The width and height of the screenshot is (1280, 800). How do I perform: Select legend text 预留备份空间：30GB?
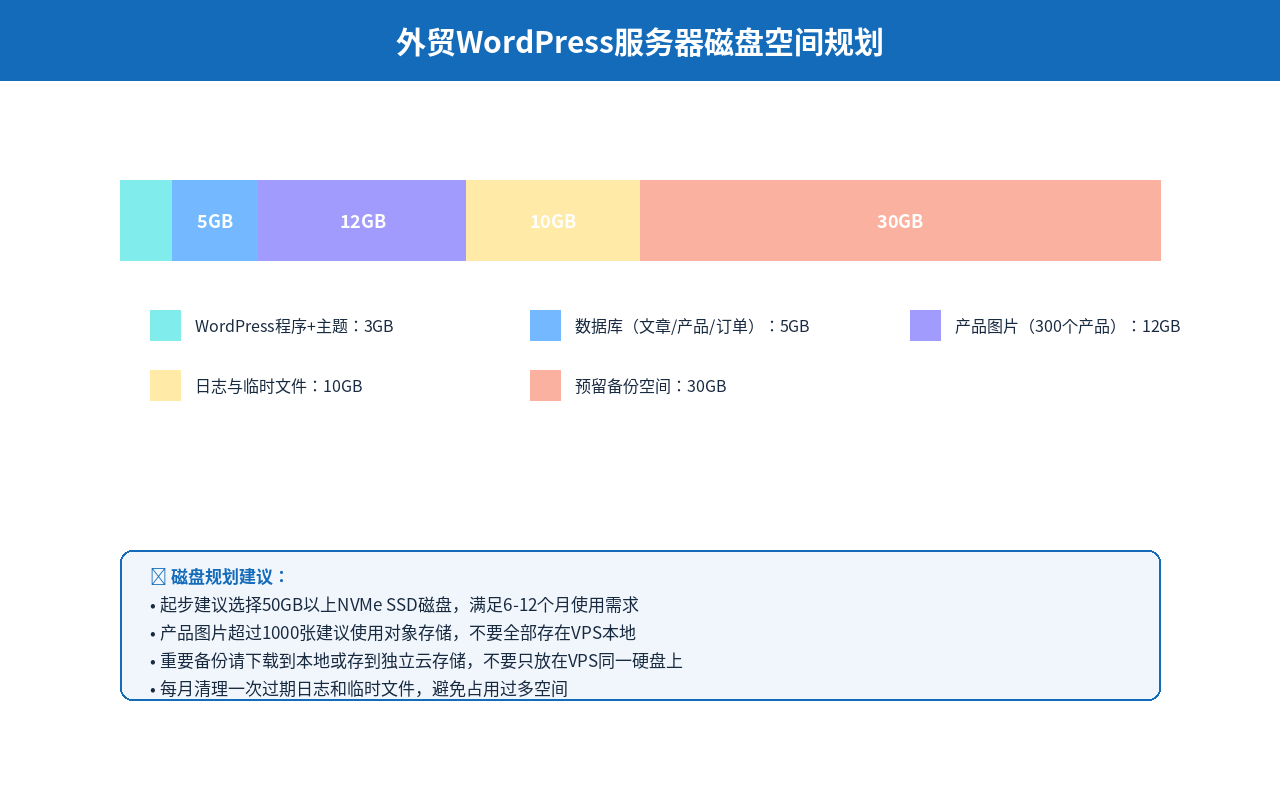(651, 386)
